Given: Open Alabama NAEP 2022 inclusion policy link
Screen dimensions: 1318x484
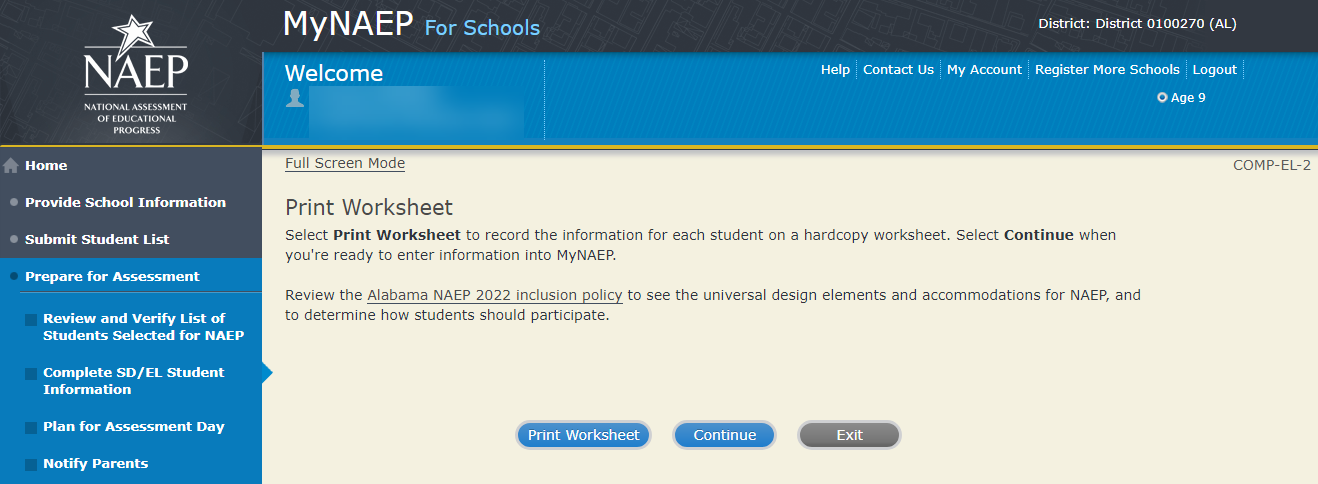Looking at the screenshot, I should 495,296.
